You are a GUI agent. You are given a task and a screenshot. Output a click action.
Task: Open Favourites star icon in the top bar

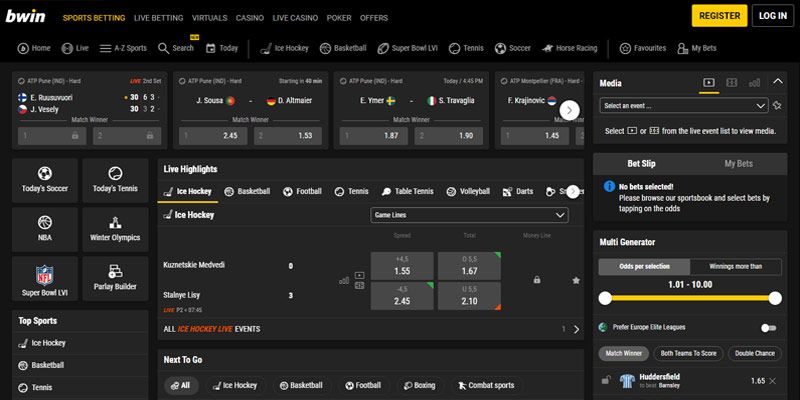pyautogui.click(x=625, y=48)
